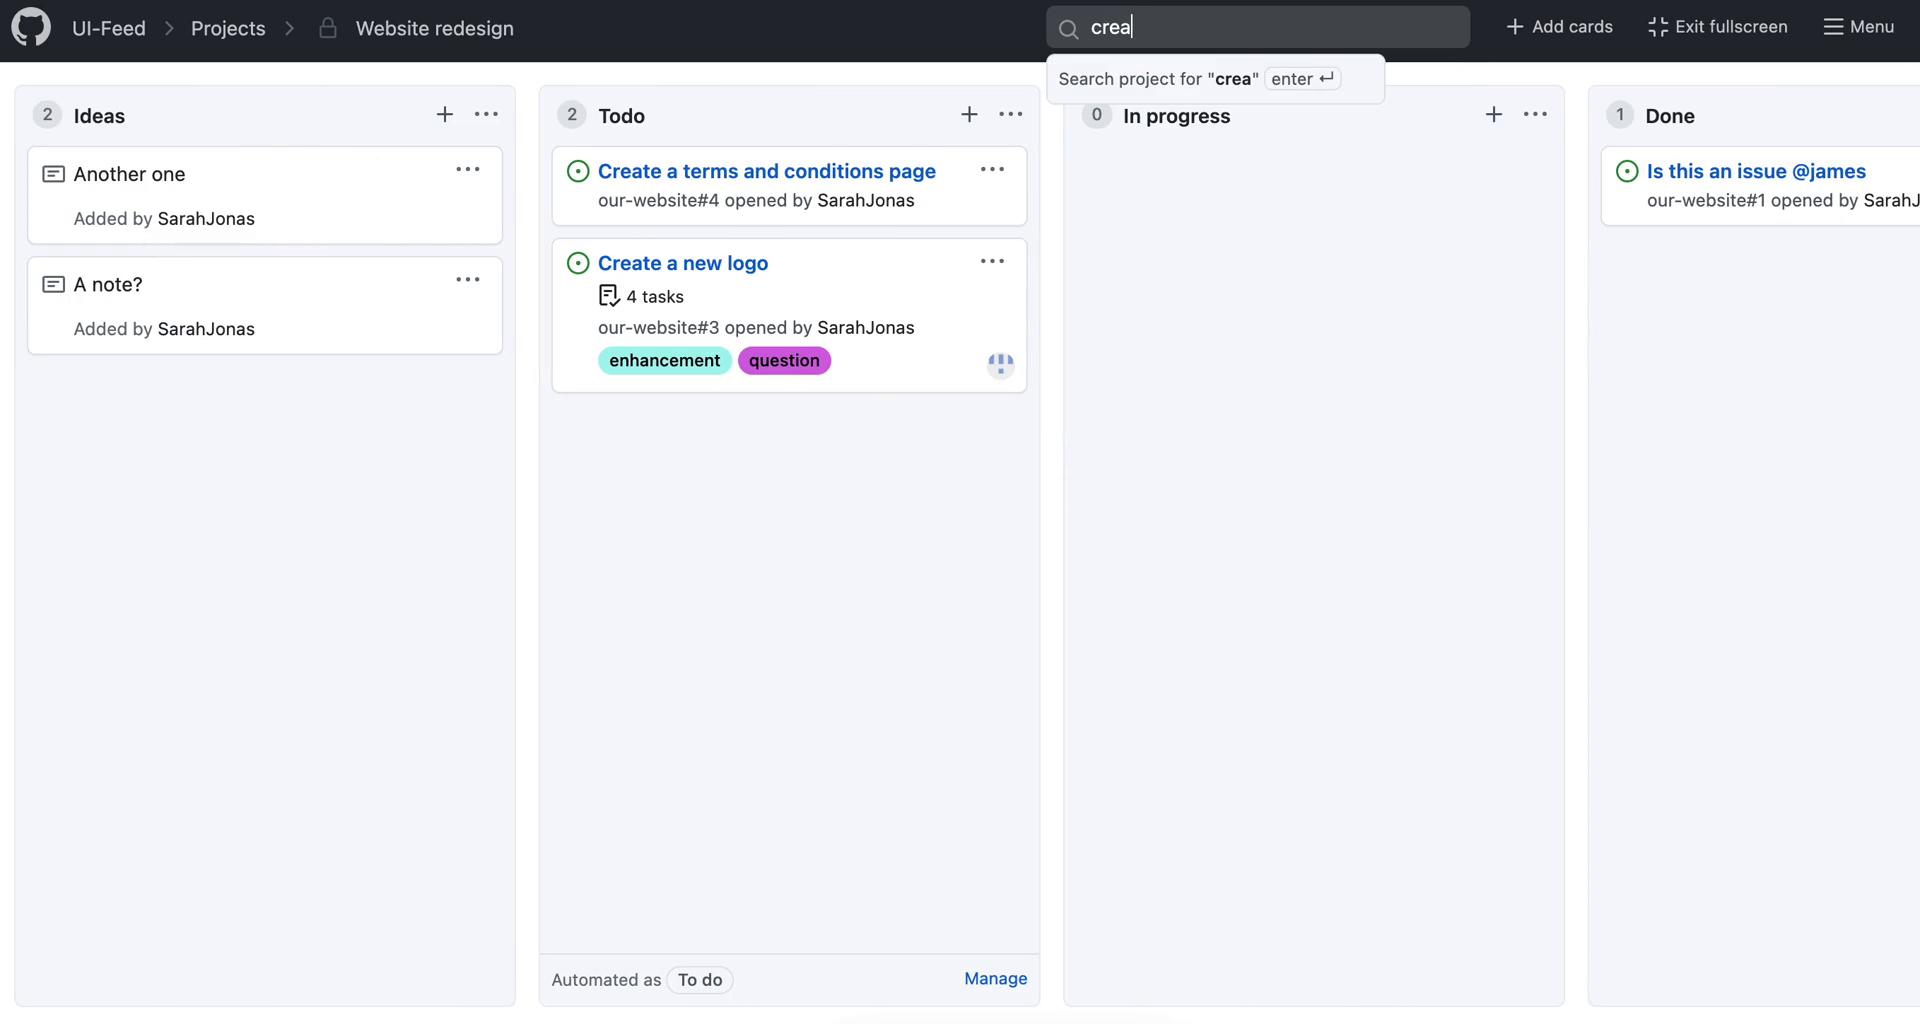This screenshot has width=1920, height=1024.
Task: Go to UI-Feed organization
Action: coord(109,28)
